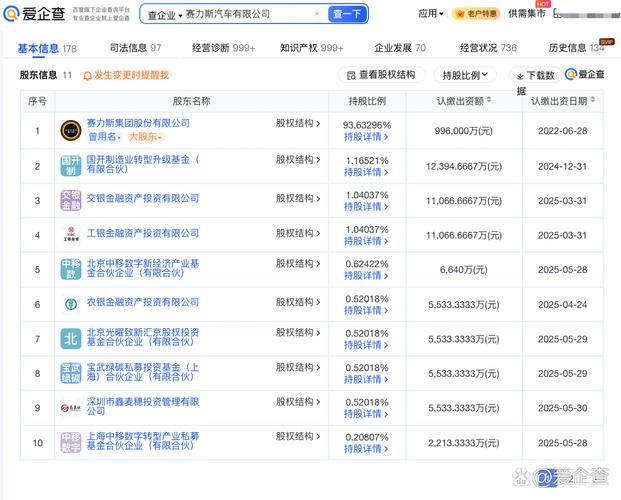The height and width of the screenshot is (500, 621).
Task: Open 持股详情 for the 0.62422% row
Action: coord(366,276)
